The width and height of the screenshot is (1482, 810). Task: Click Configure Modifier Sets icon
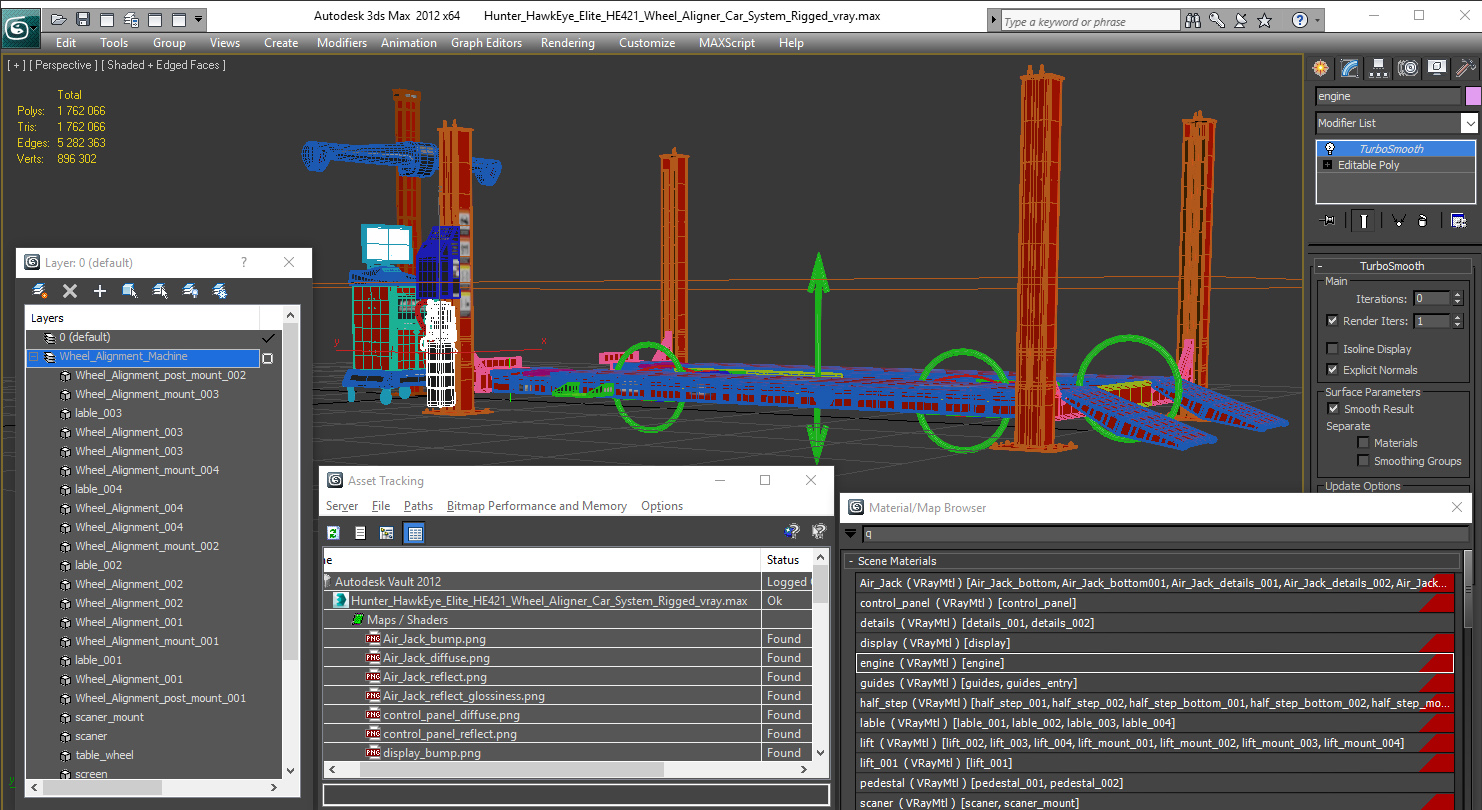pos(1458,220)
